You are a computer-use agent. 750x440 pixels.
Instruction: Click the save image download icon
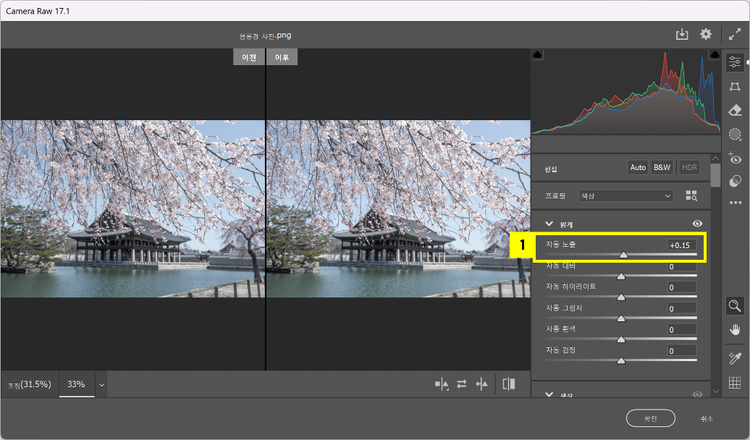(682, 34)
